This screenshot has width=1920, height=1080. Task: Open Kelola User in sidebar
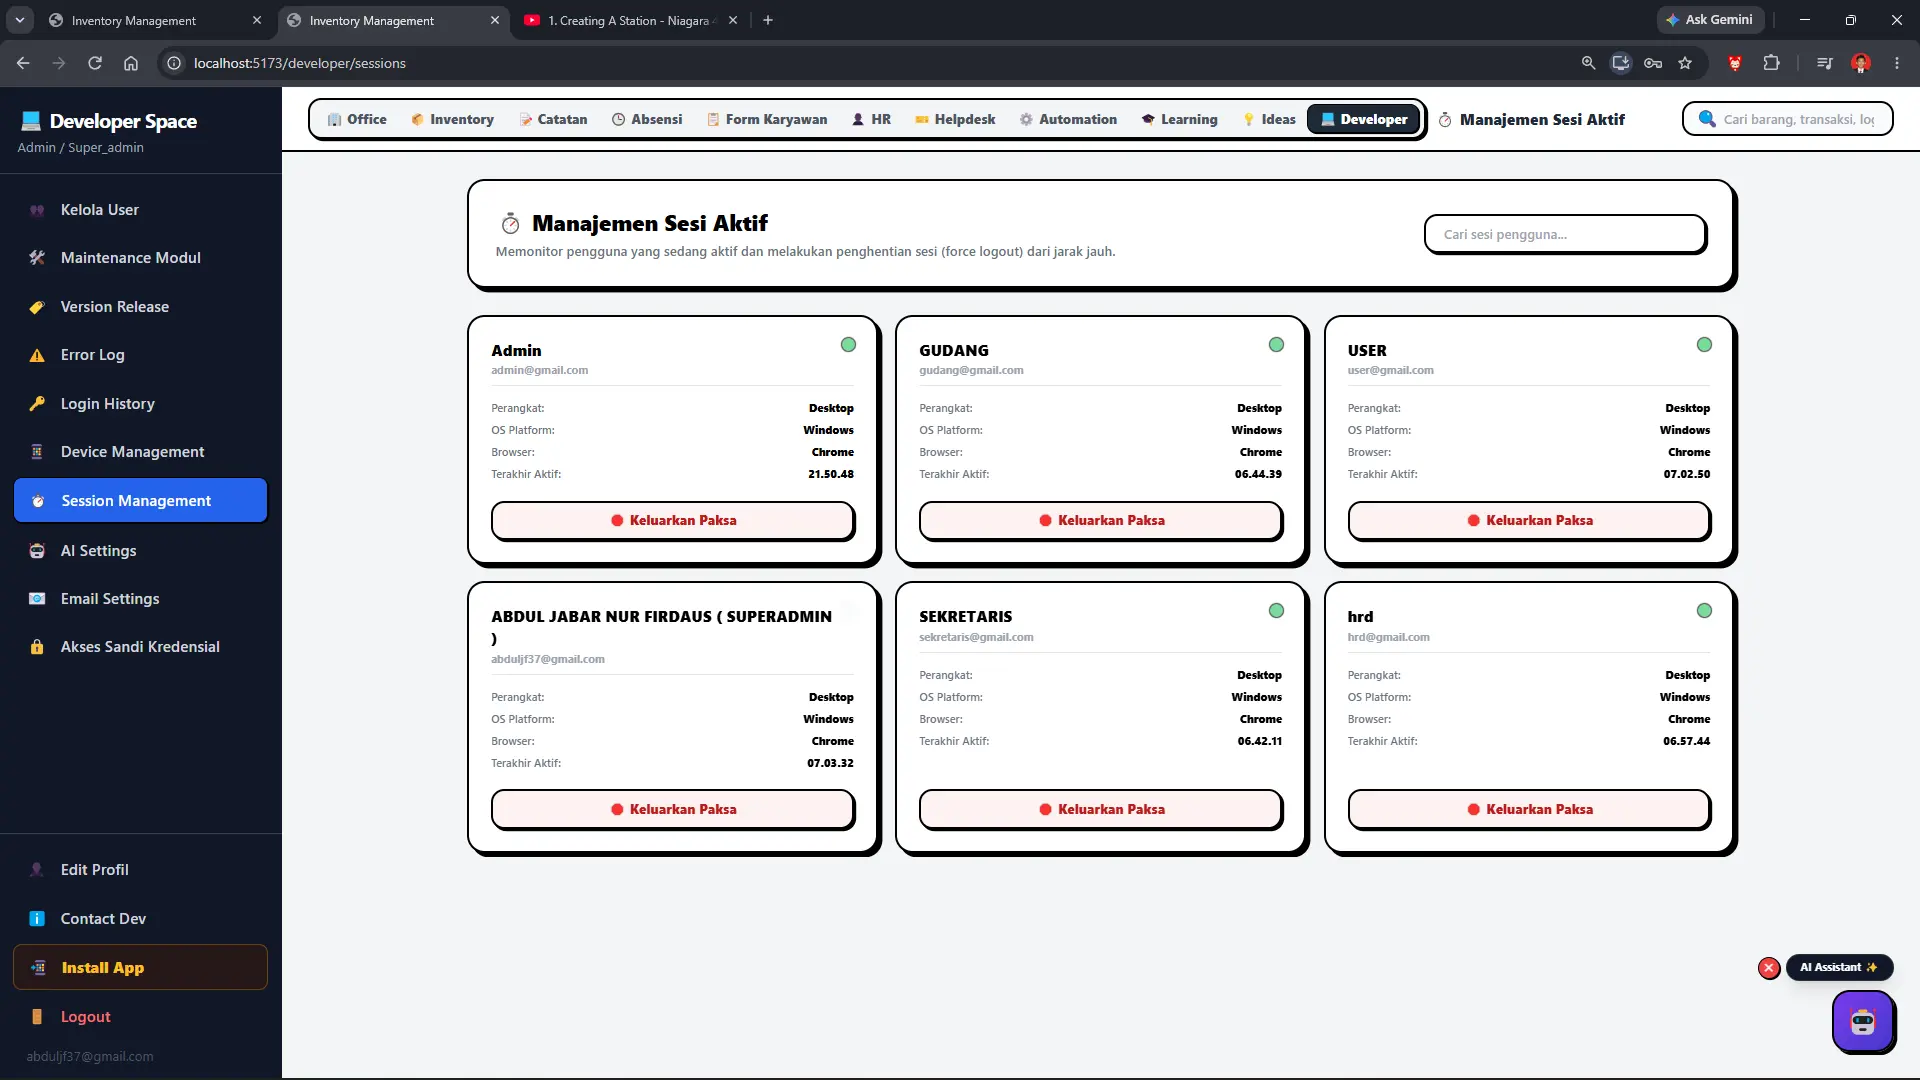[x=140, y=210]
